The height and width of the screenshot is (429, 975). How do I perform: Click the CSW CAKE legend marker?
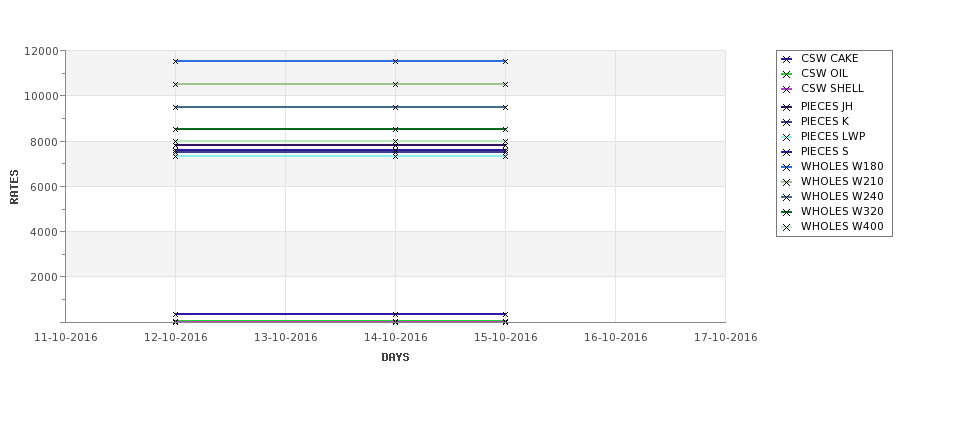pos(787,59)
